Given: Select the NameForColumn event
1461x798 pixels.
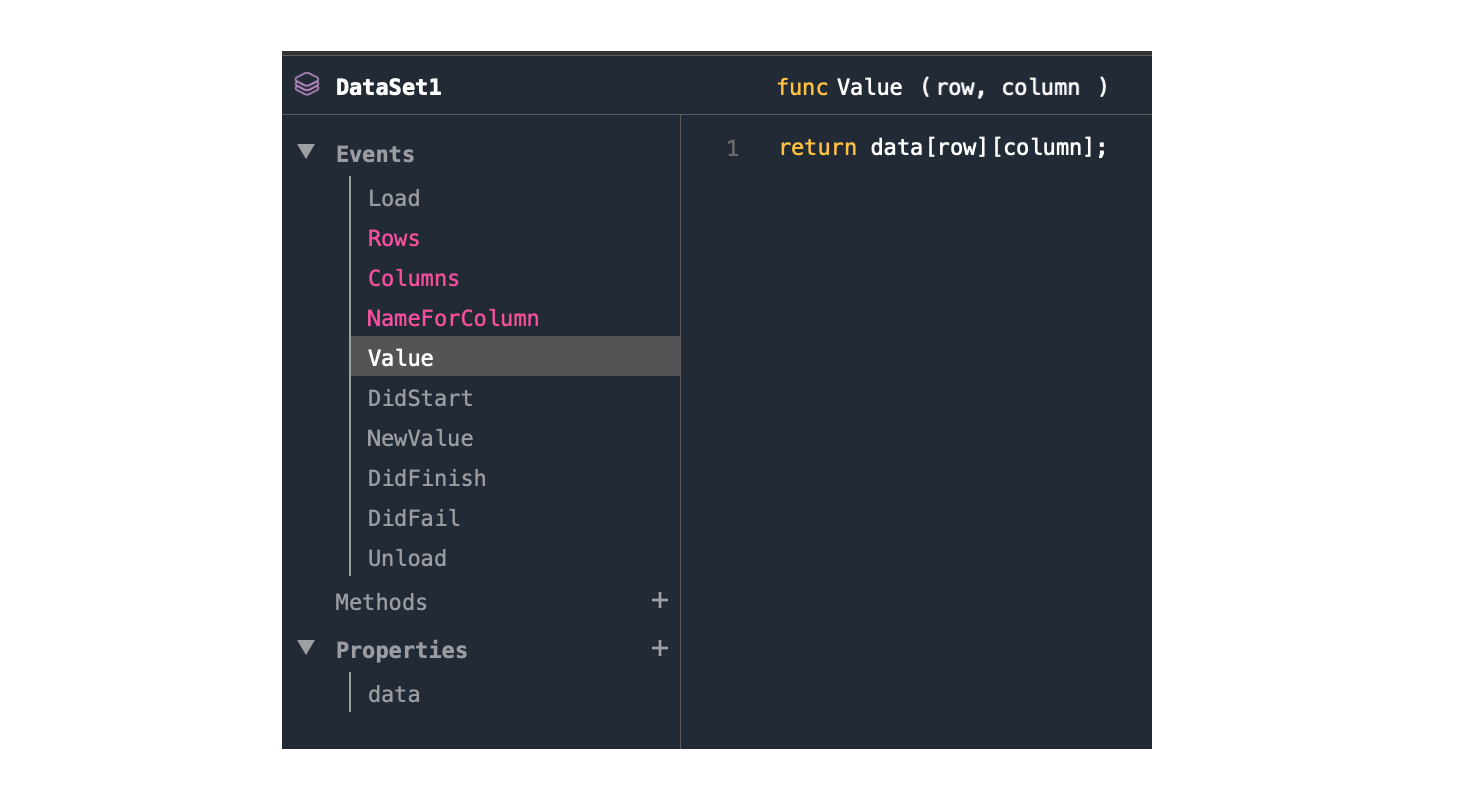Looking at the screenshot, I should tap(453, 318).
